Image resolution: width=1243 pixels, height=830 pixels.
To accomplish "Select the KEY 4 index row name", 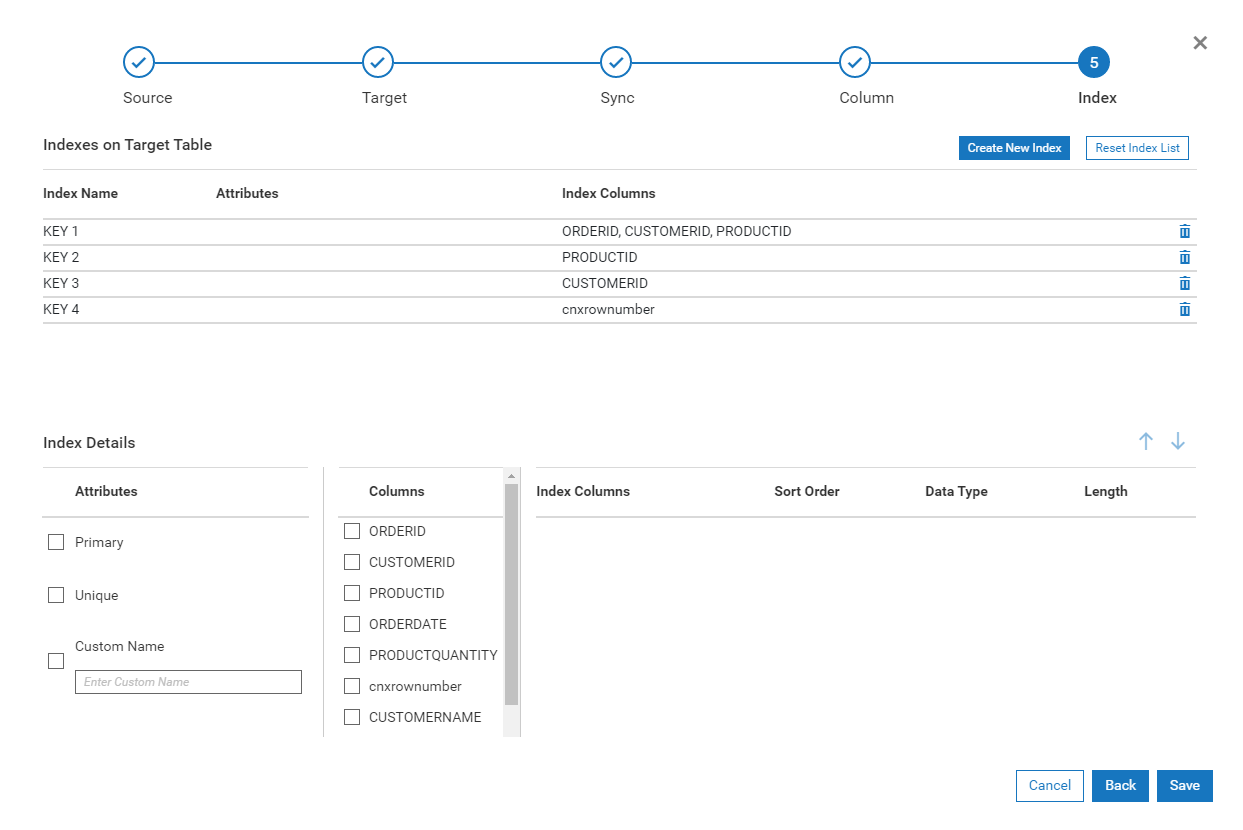I will (61, 310).
